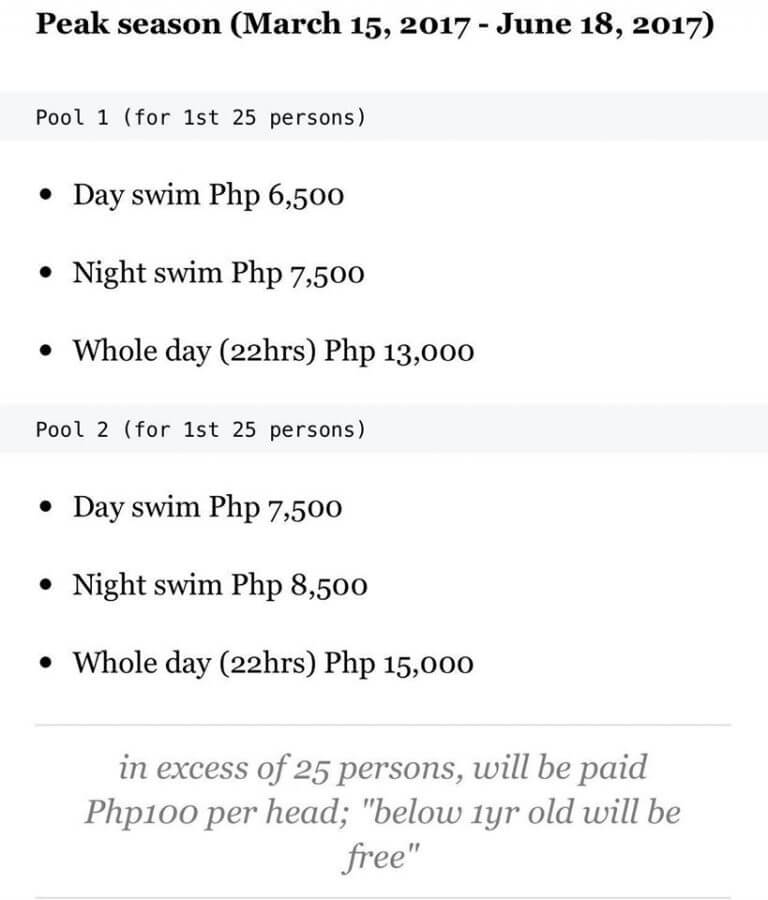The width and height of the screenshot is (768, 900).
Task: Click the divider line above the italic note
Action: point(383,724)
